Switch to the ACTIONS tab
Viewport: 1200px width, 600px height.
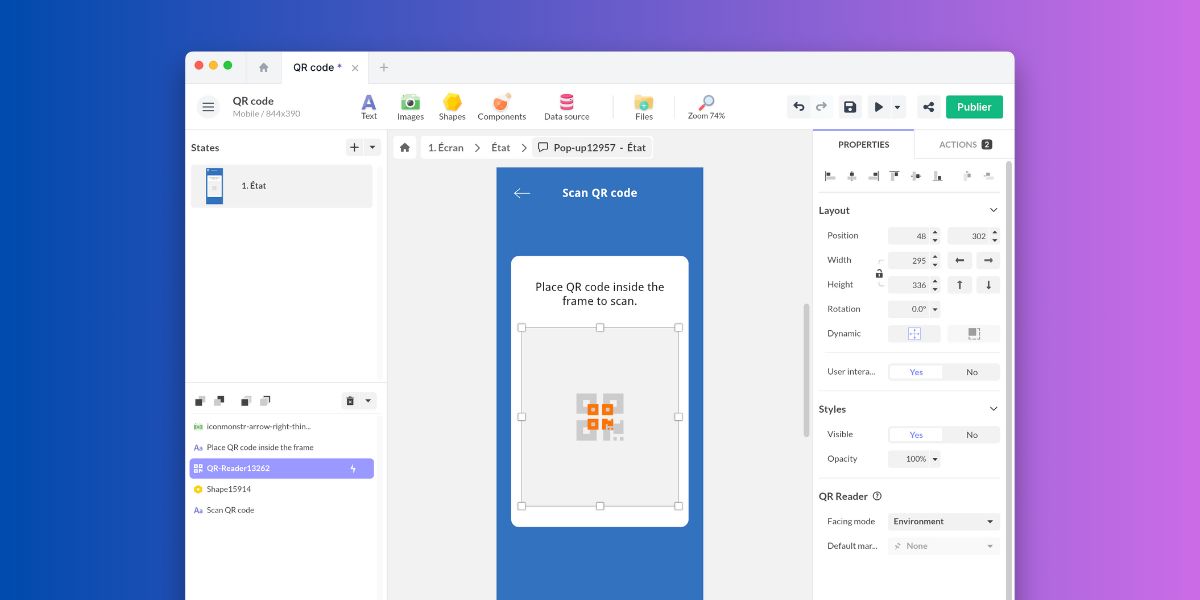pyautogui.click(x=964, y=145)
